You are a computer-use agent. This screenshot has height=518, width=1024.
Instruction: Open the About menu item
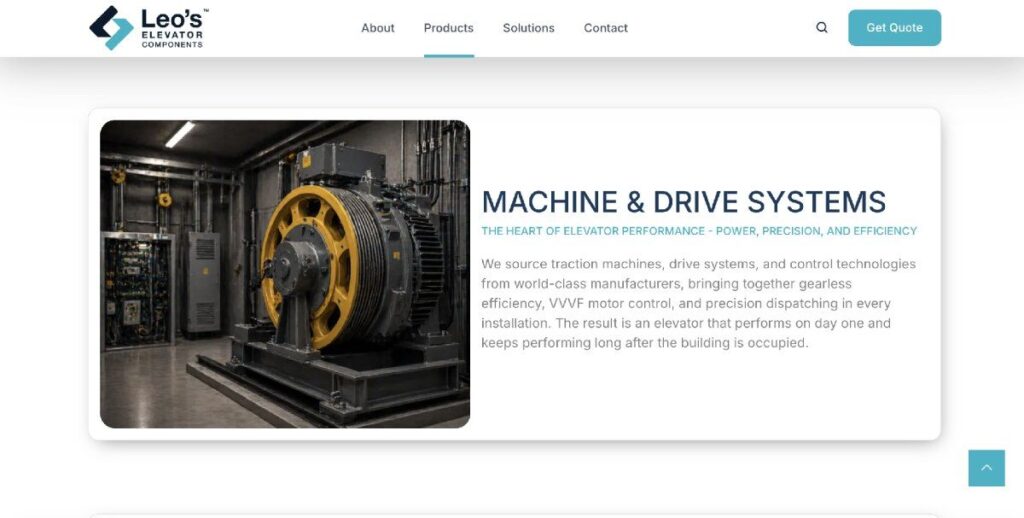click(x=377, y=28)
